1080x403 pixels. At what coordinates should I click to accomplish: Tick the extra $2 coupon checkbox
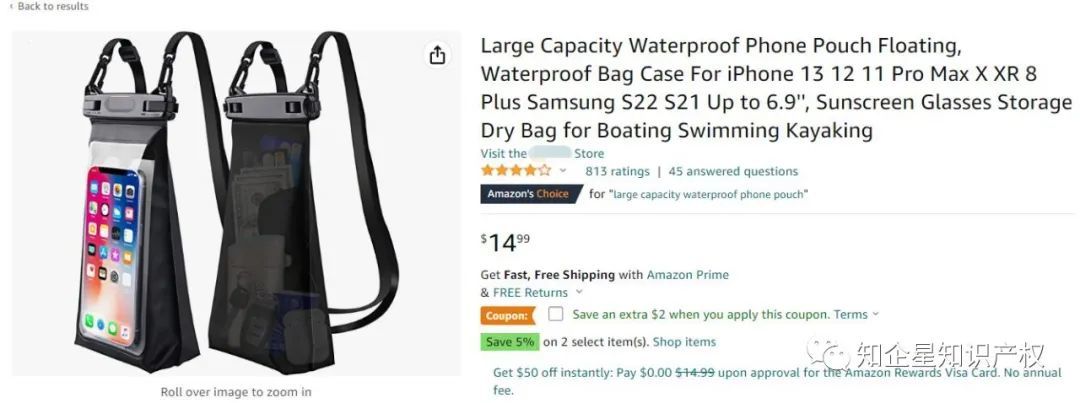pyautogui.click(x=556, y=314)
